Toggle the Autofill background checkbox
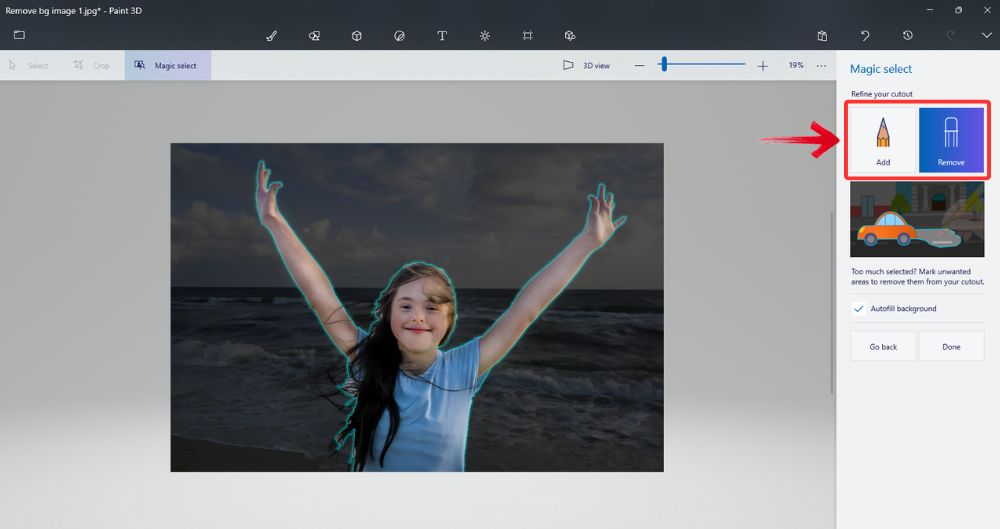Viewport: 1000px width, 529px height. 858,309
